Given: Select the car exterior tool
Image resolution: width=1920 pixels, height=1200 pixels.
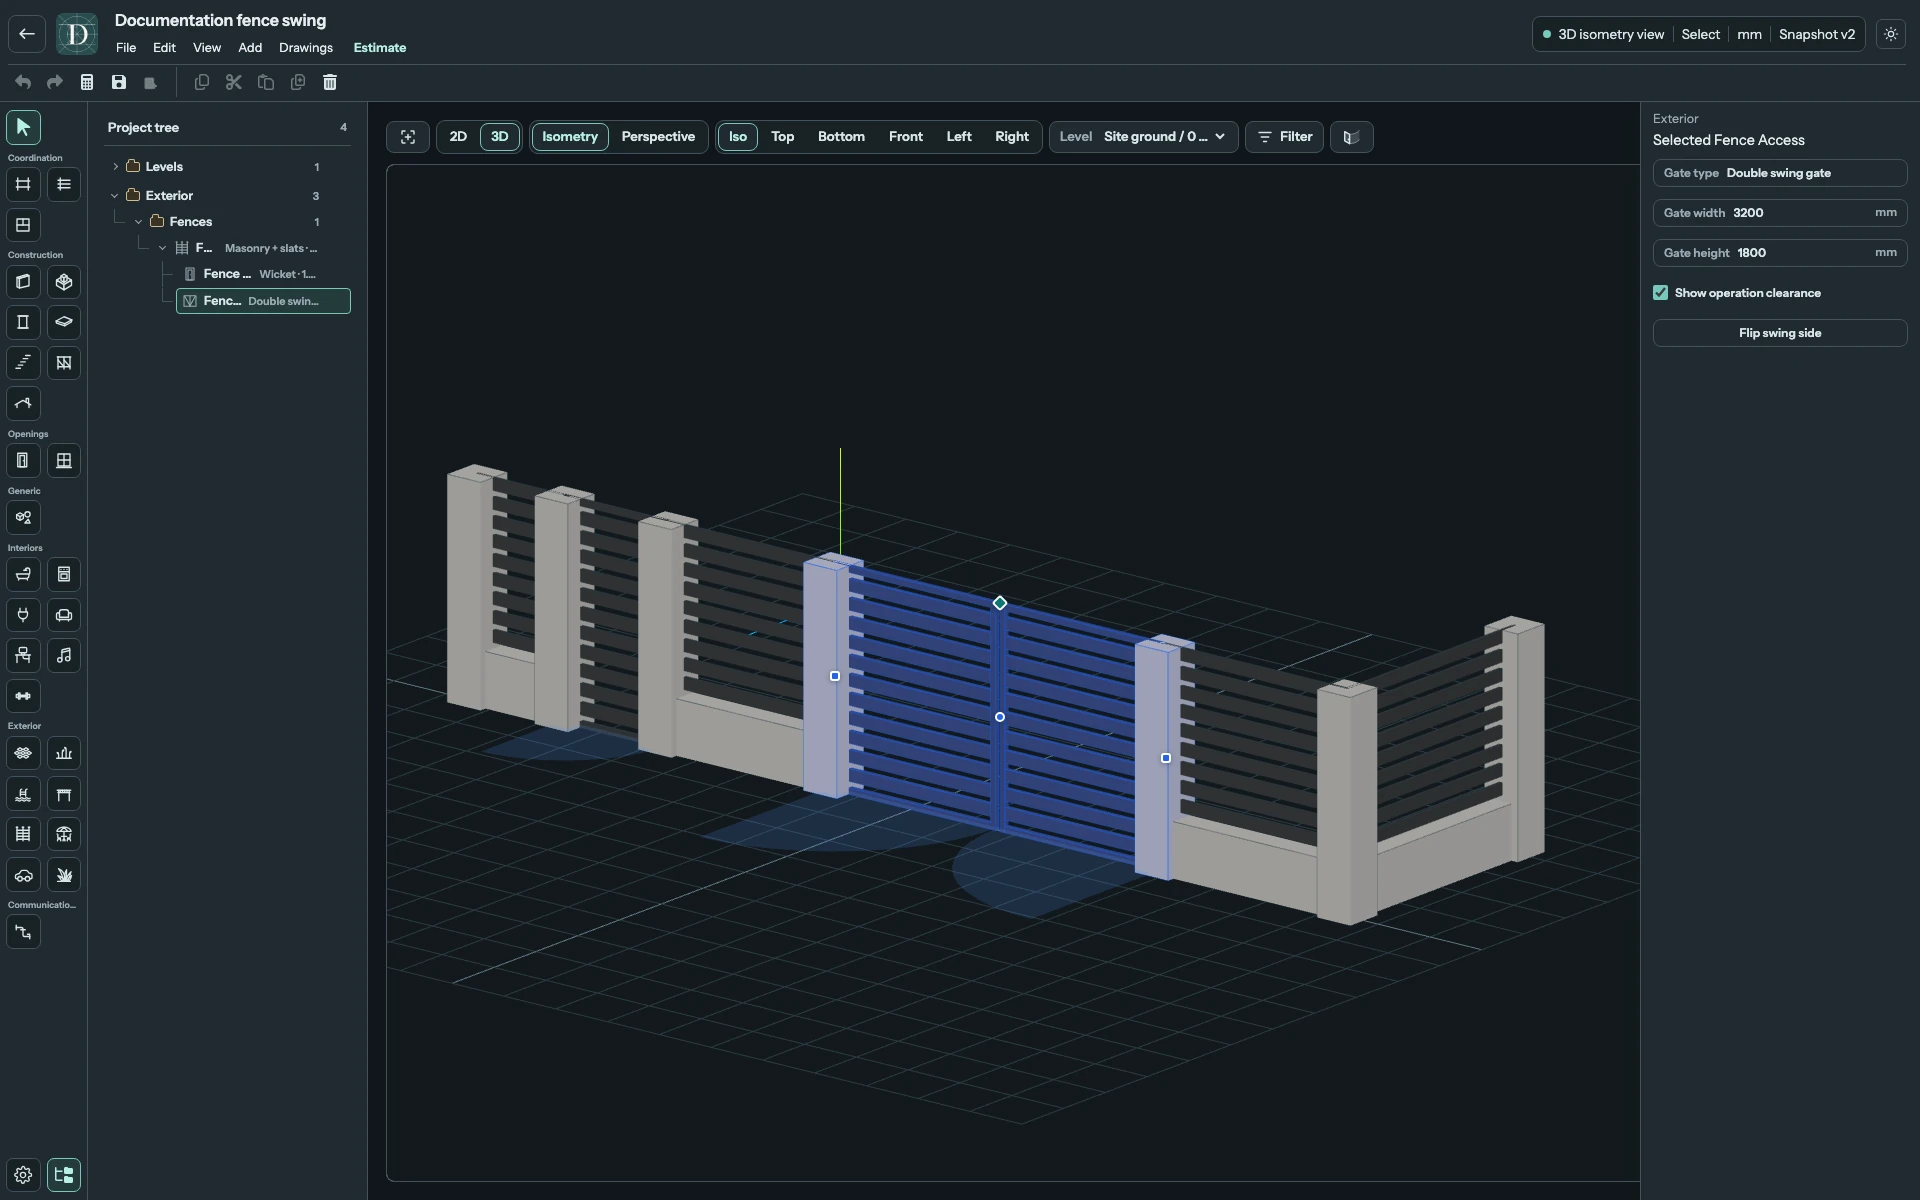Looking at the screenshot, I should point(23,875).
